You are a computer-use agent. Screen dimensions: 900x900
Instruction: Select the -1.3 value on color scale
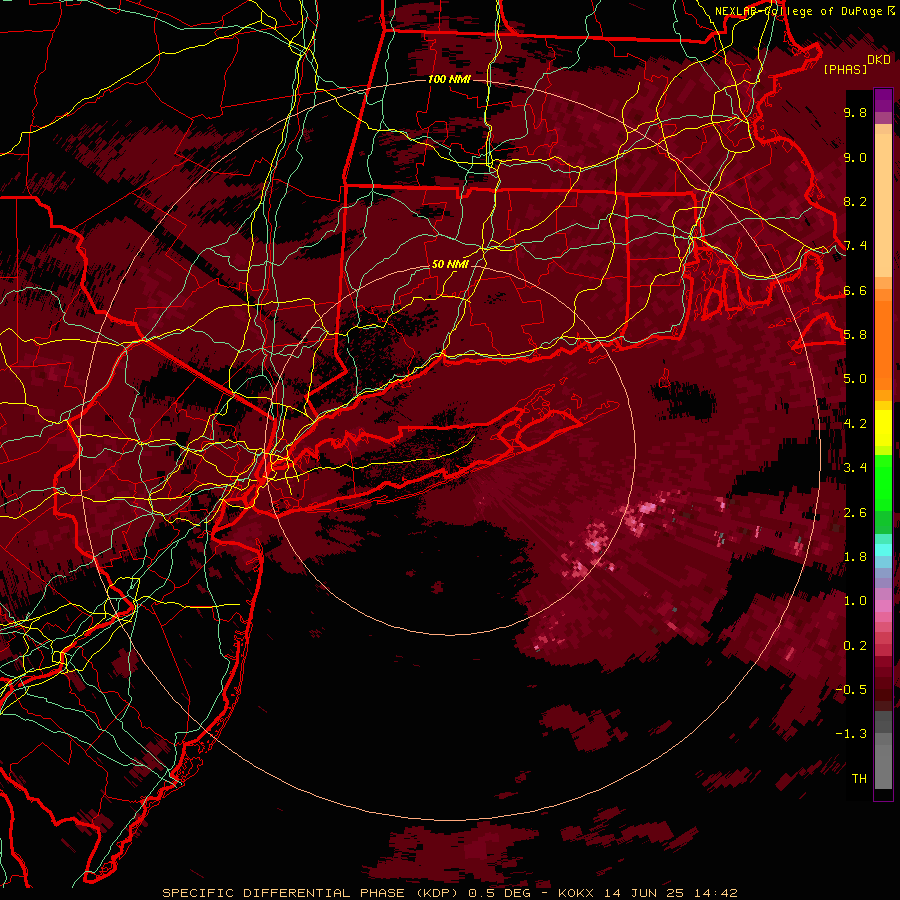pyautogui.click(x=851, y=734)
